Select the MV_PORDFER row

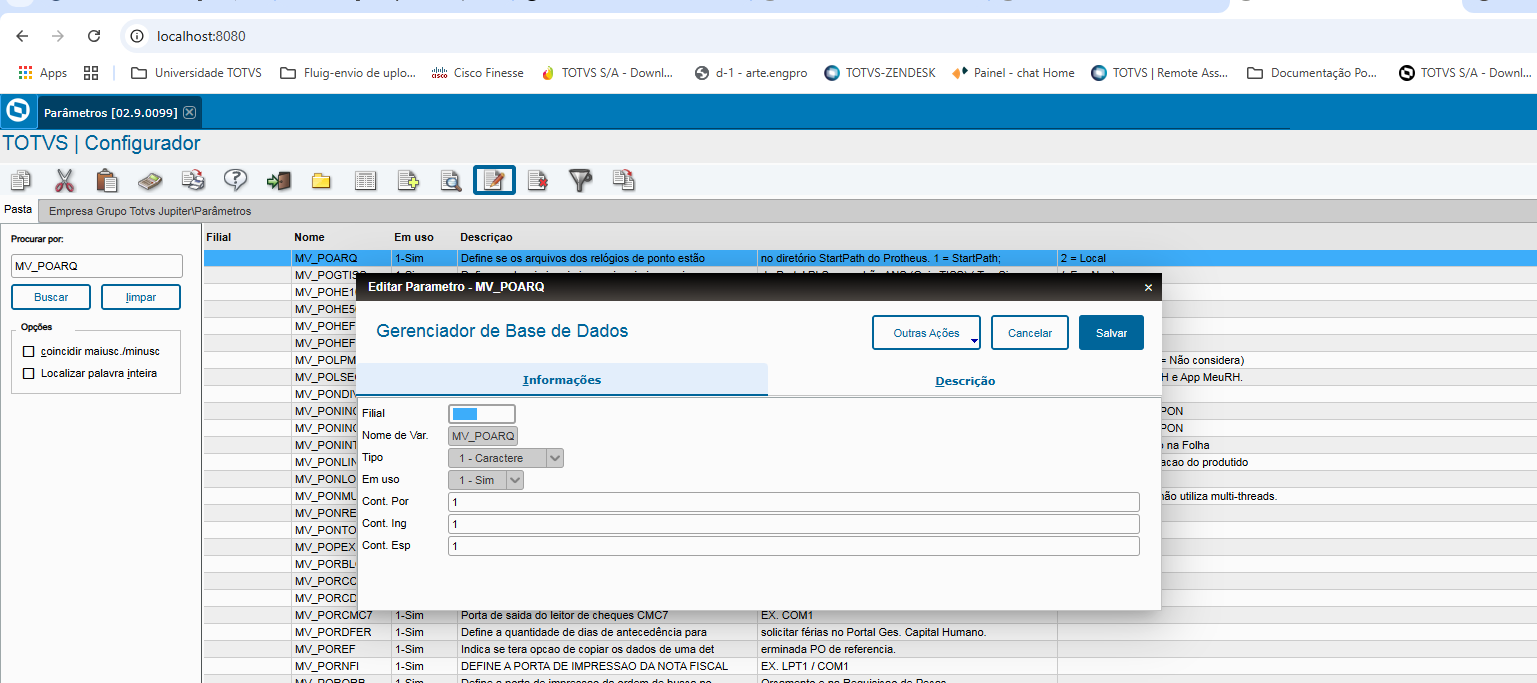(x=870, y=632)
